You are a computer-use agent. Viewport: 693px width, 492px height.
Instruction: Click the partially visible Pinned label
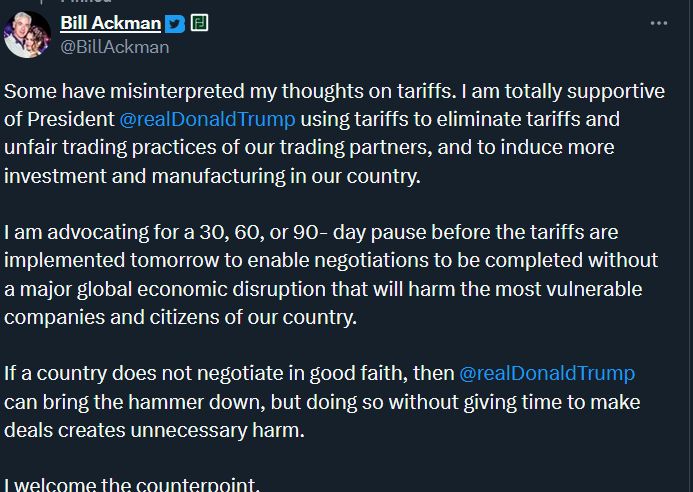click(x=86, y=1)
